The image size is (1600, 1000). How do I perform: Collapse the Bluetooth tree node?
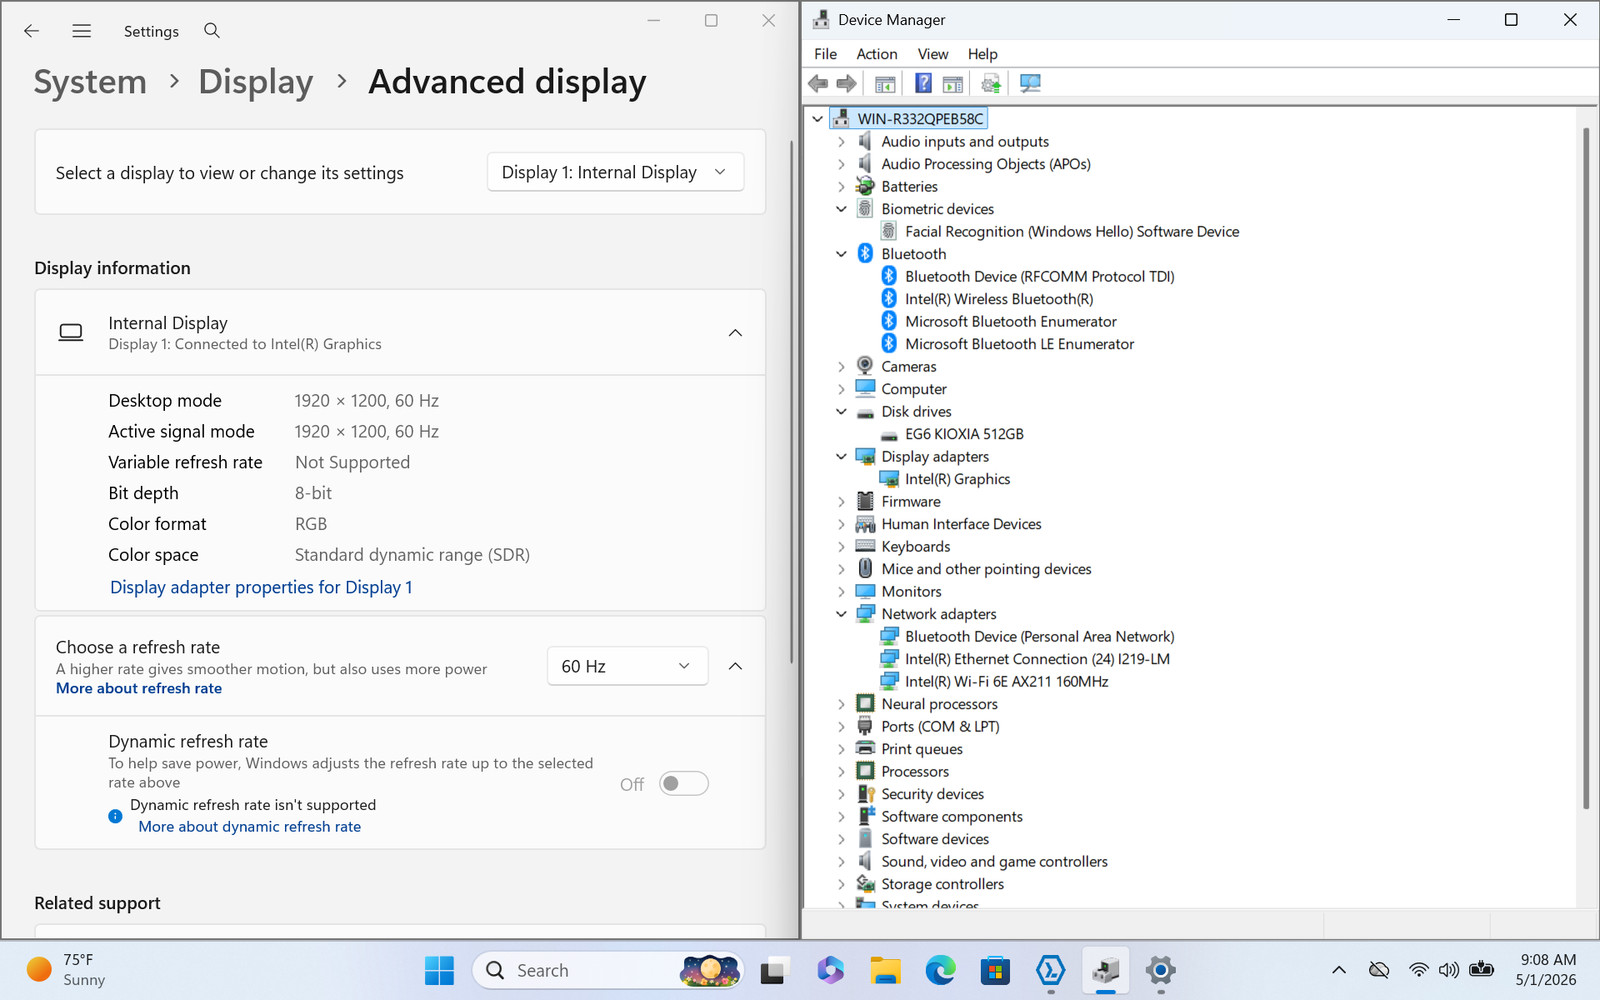[841, 254]
